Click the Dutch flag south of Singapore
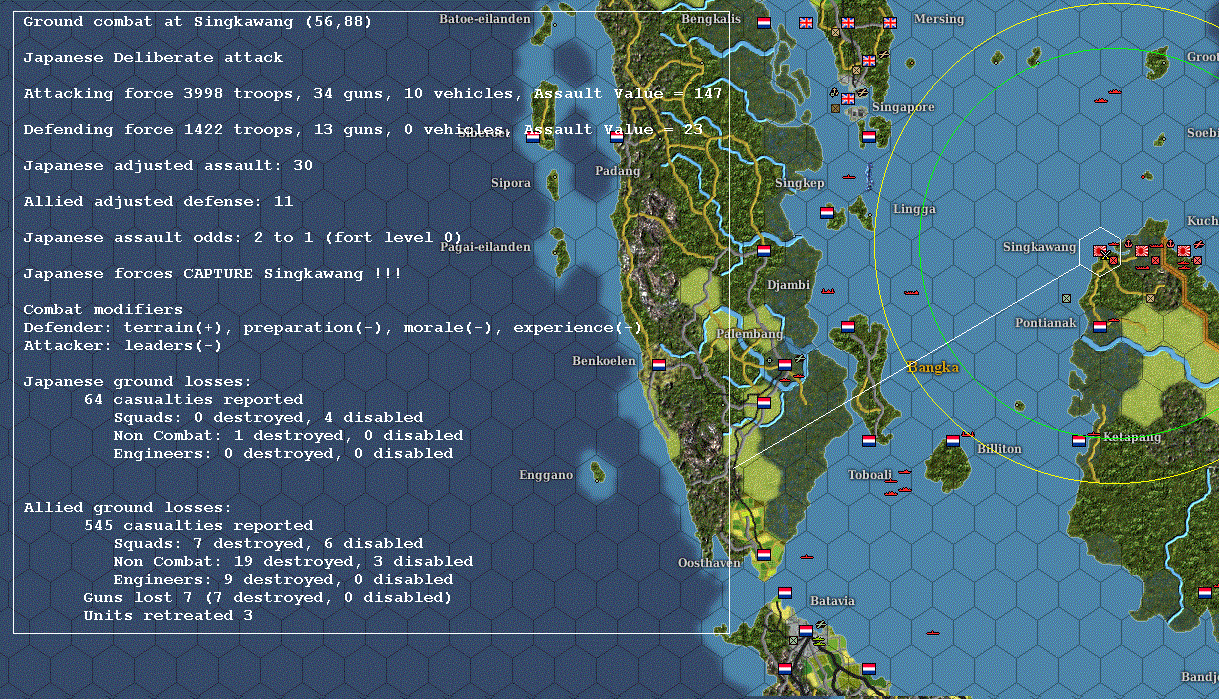 [x=869, y=137]
